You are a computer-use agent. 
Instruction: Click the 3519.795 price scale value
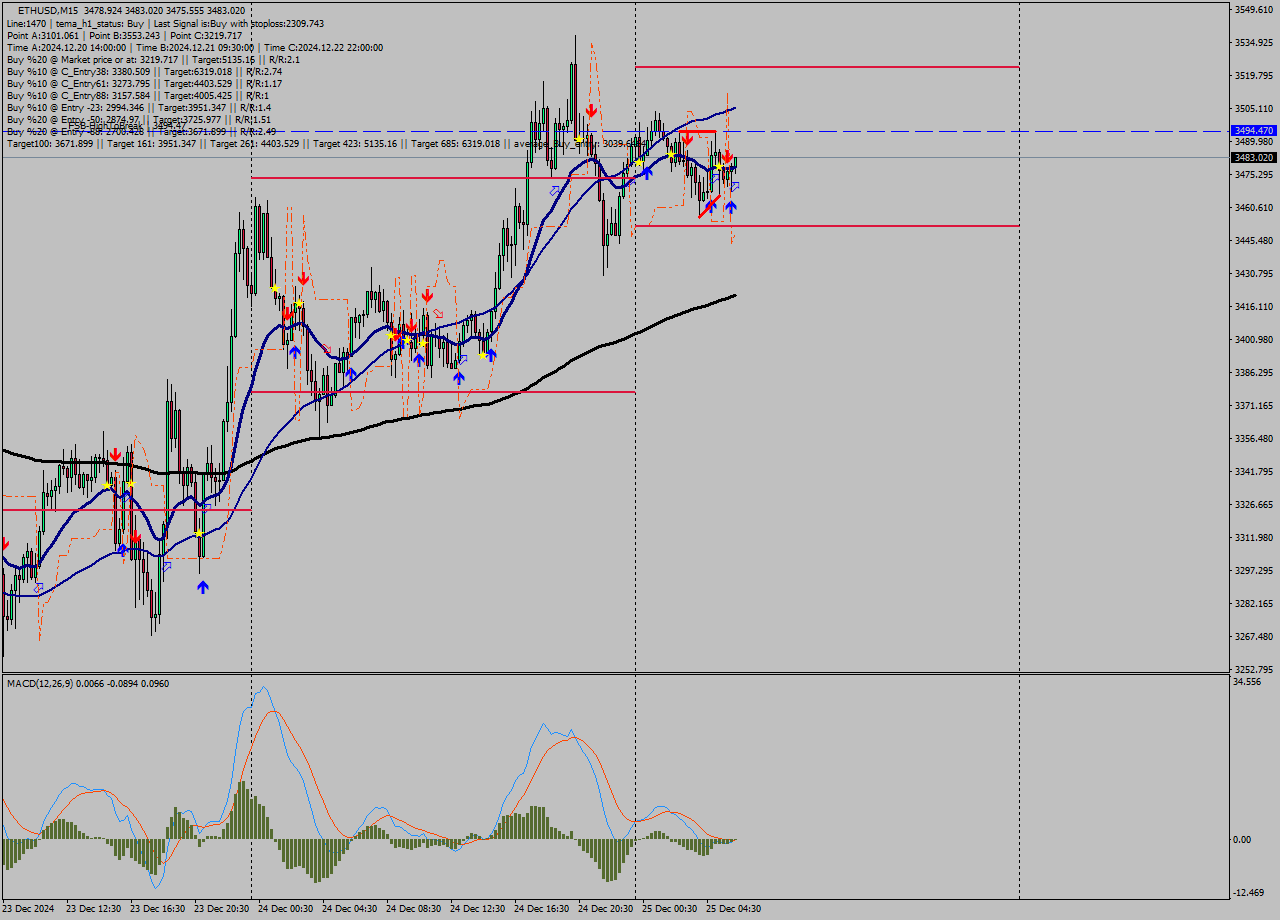tap(1254, 75)
